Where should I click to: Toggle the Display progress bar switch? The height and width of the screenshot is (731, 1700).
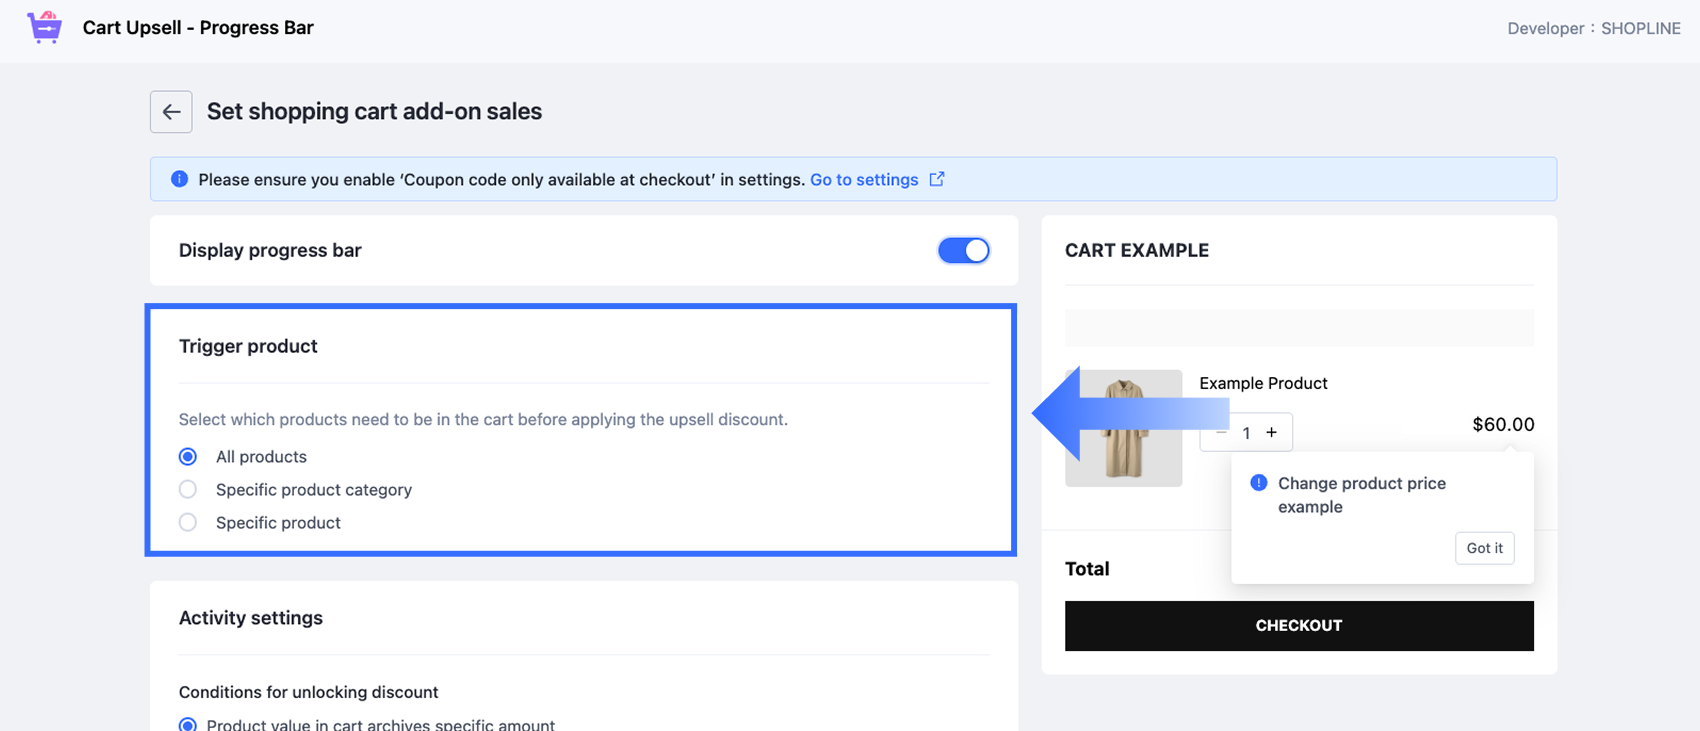[963, 250]
